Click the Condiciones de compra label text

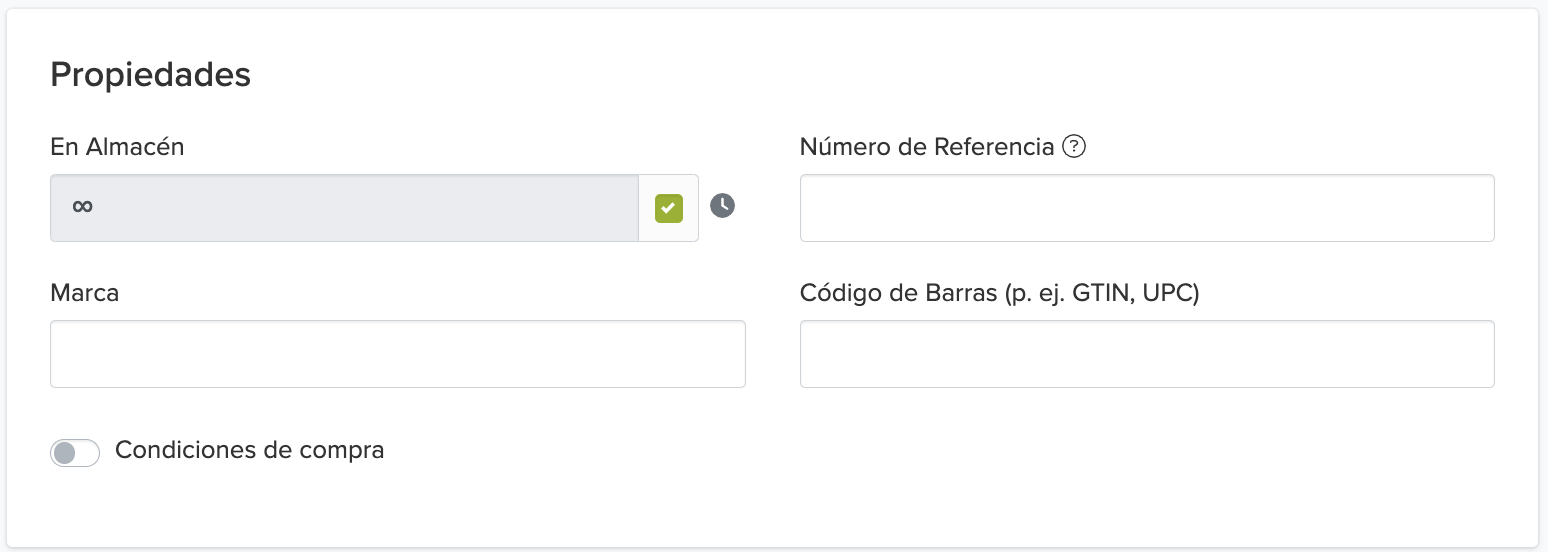(x=249, y=450)
